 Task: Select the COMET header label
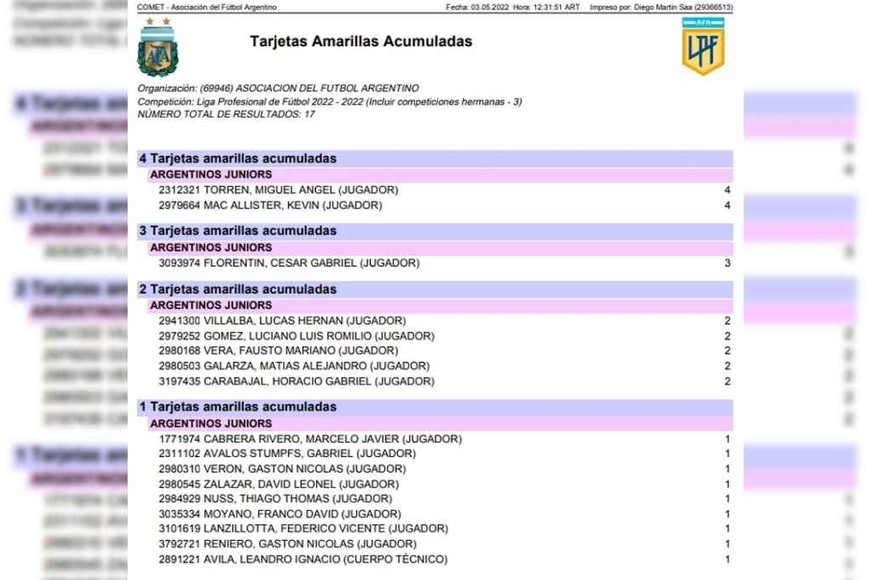tap(205, 6)
